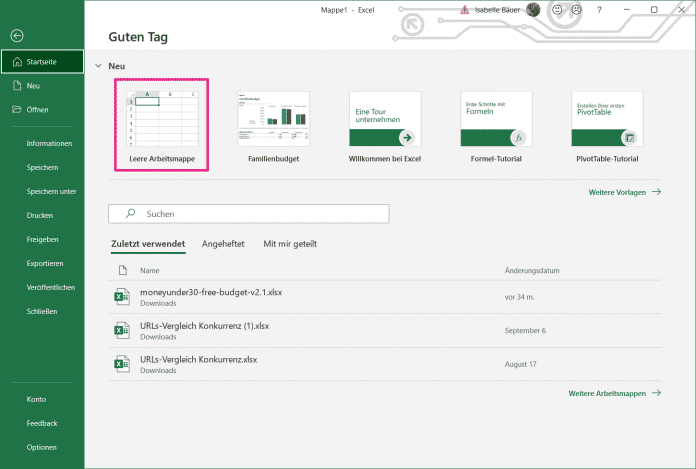Screen dimensions: 696x469
Task: Open moneyunder30-free-budget-v2.1.xlsx file
Action: pyautogui.click(x=385, y=297)
